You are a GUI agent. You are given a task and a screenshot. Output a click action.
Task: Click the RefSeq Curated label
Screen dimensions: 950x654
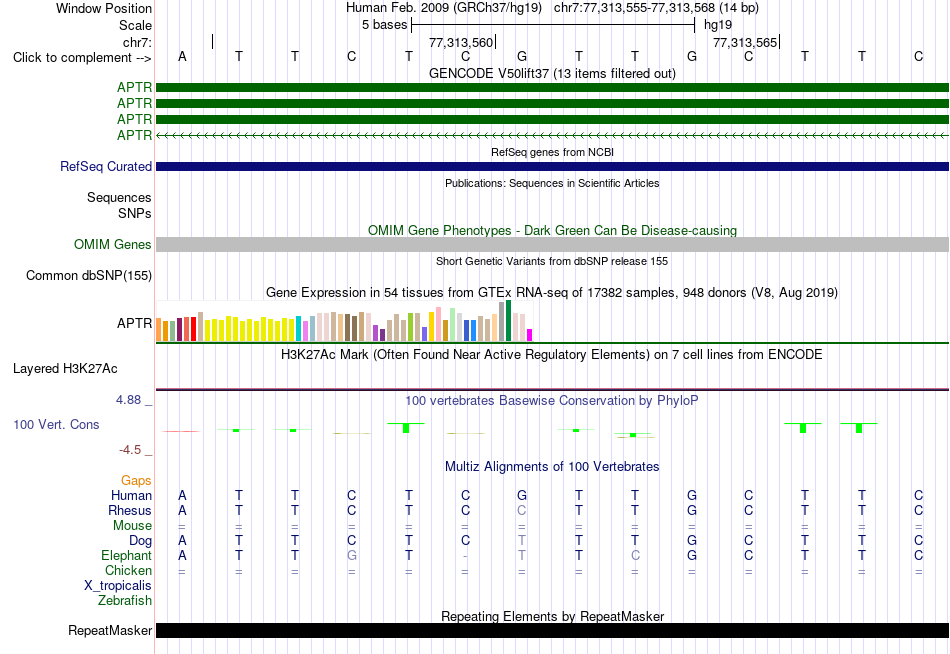click(106, 166)
